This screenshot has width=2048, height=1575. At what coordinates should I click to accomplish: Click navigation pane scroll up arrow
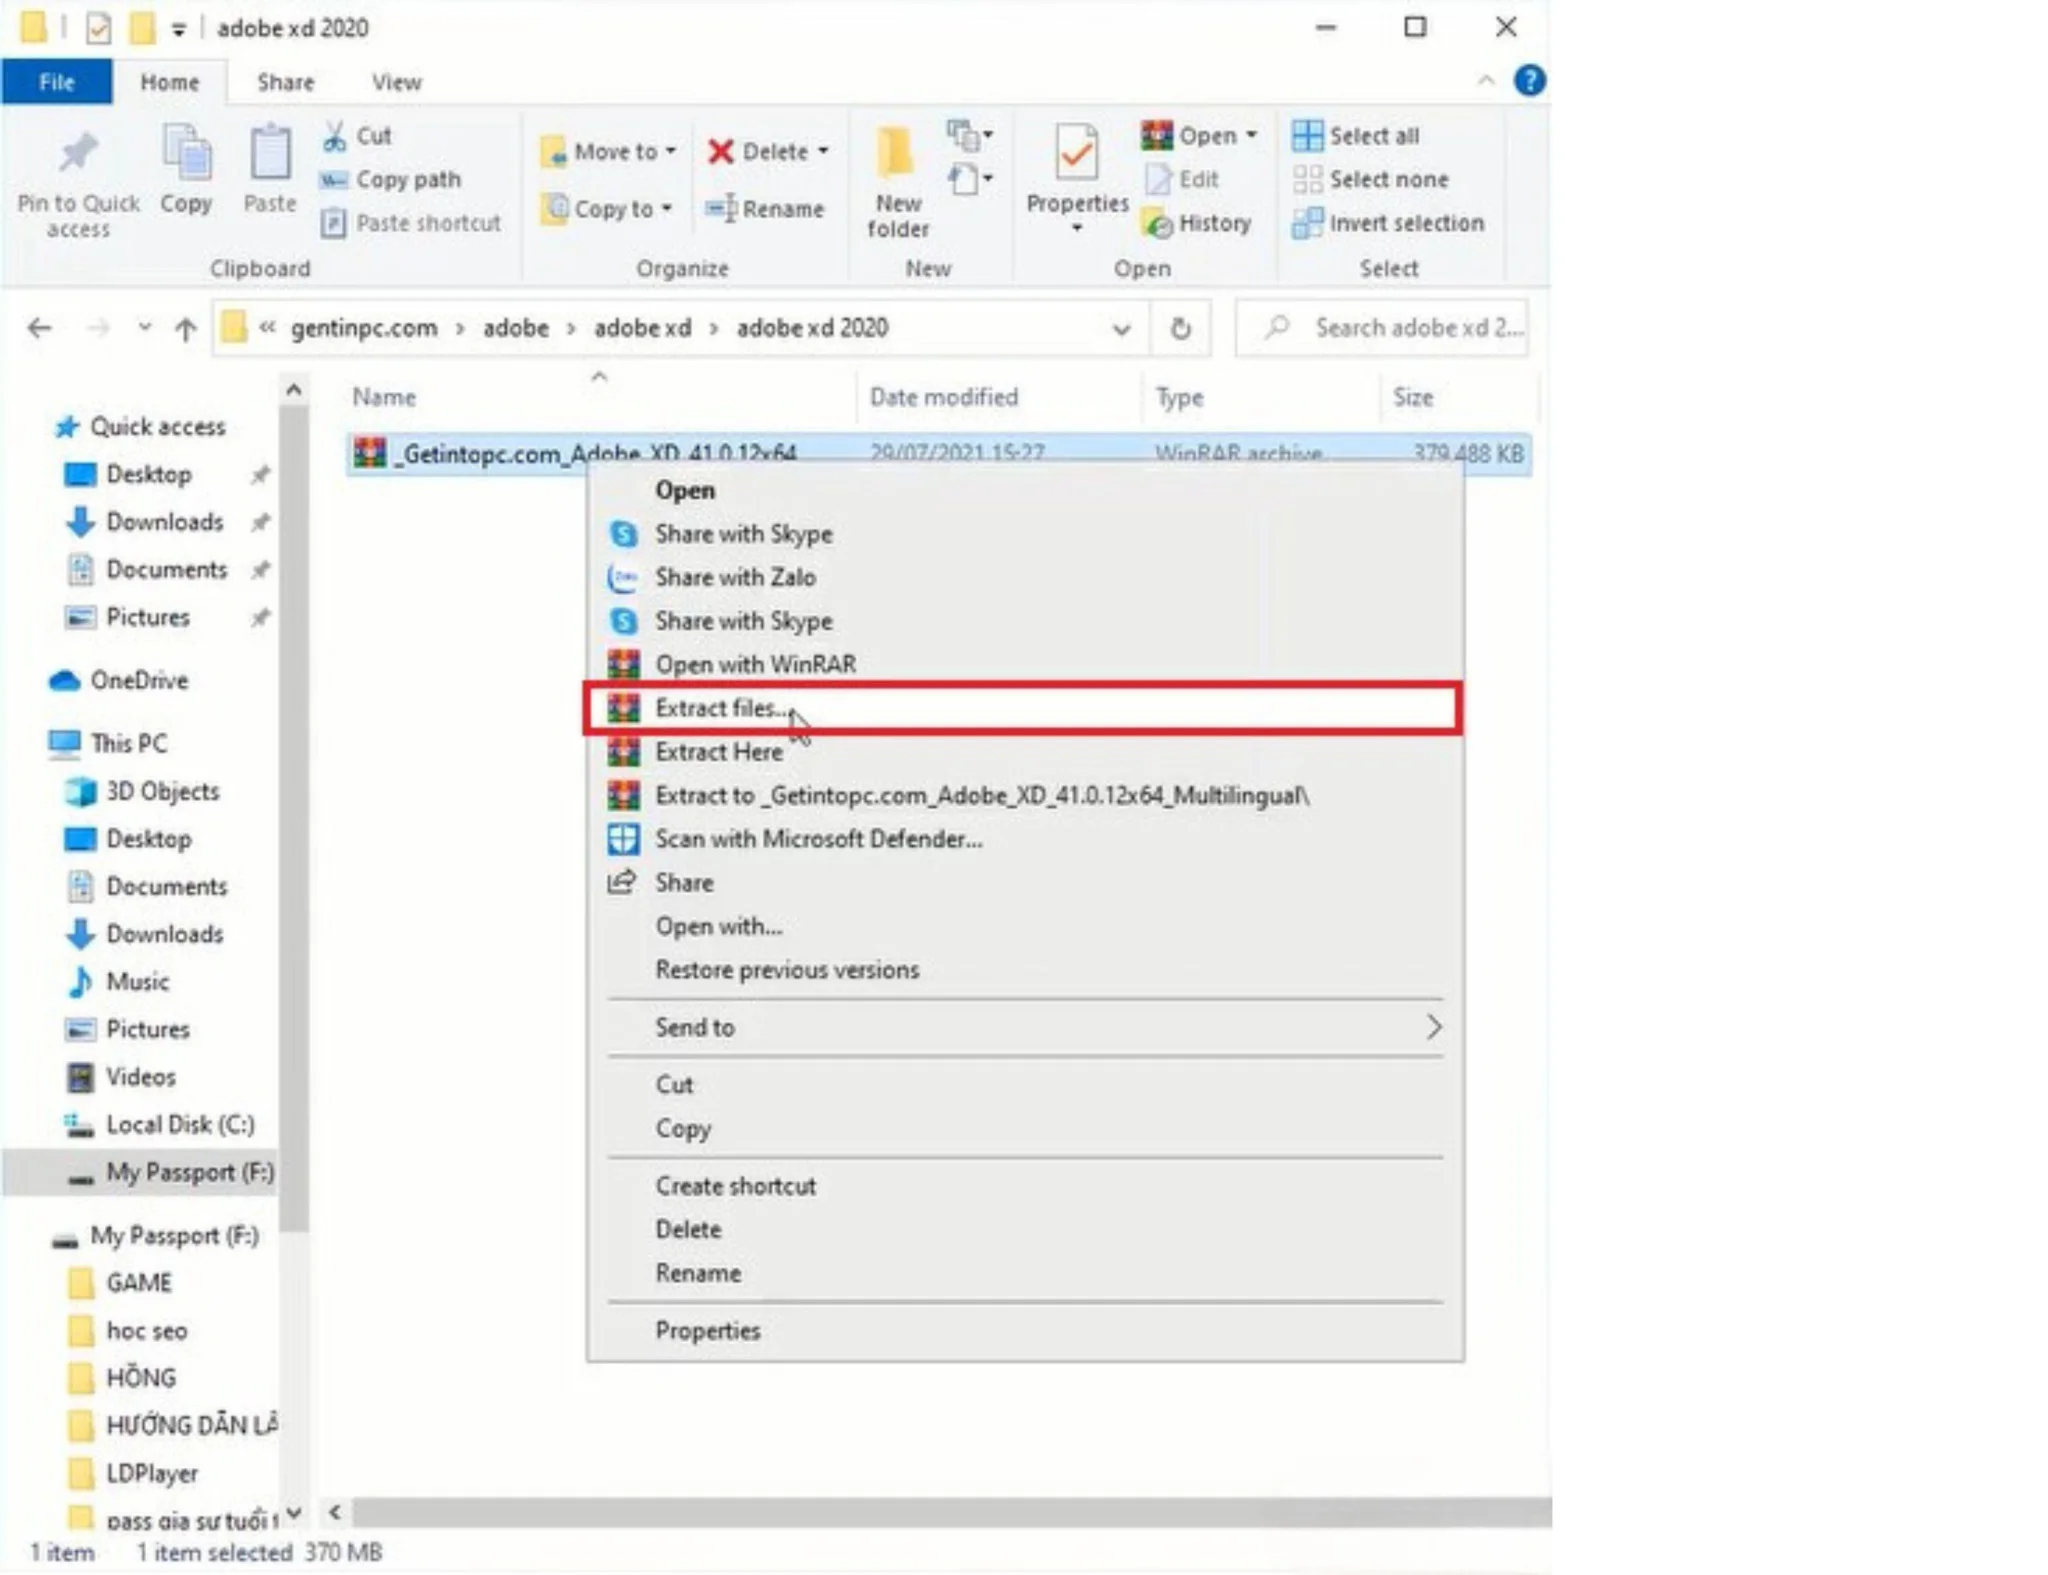pyautogui.click(x=293, y=389)
